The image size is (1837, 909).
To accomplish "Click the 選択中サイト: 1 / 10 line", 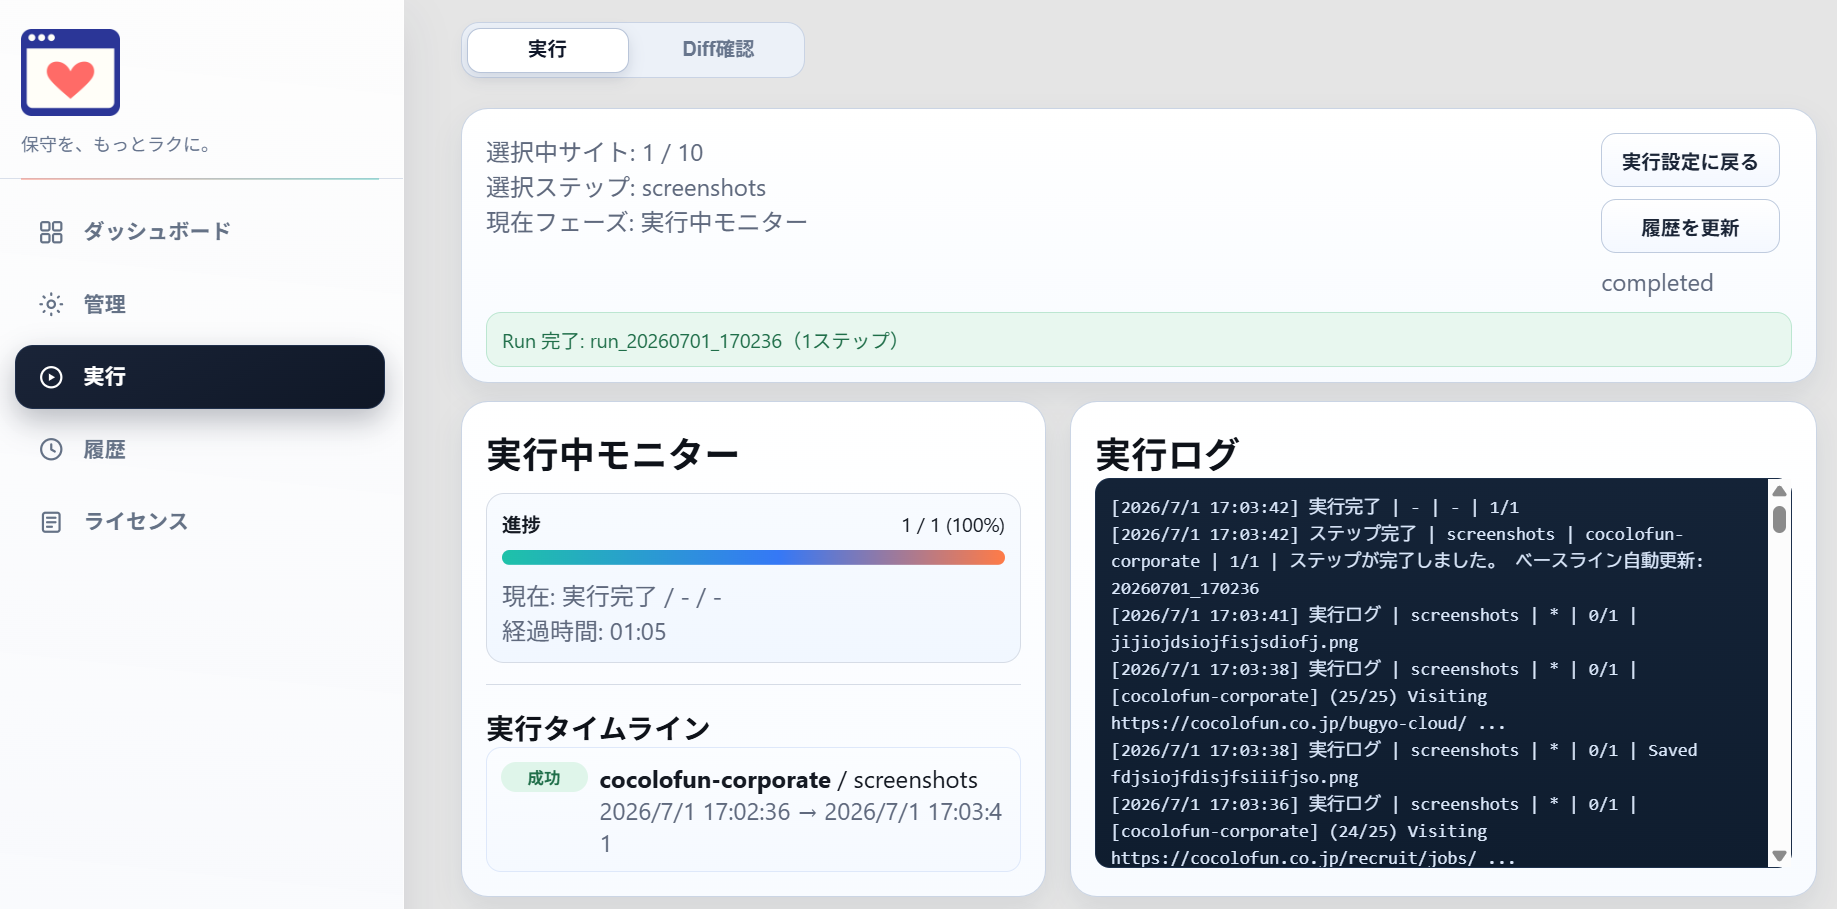I will click(x=594, y=153).
